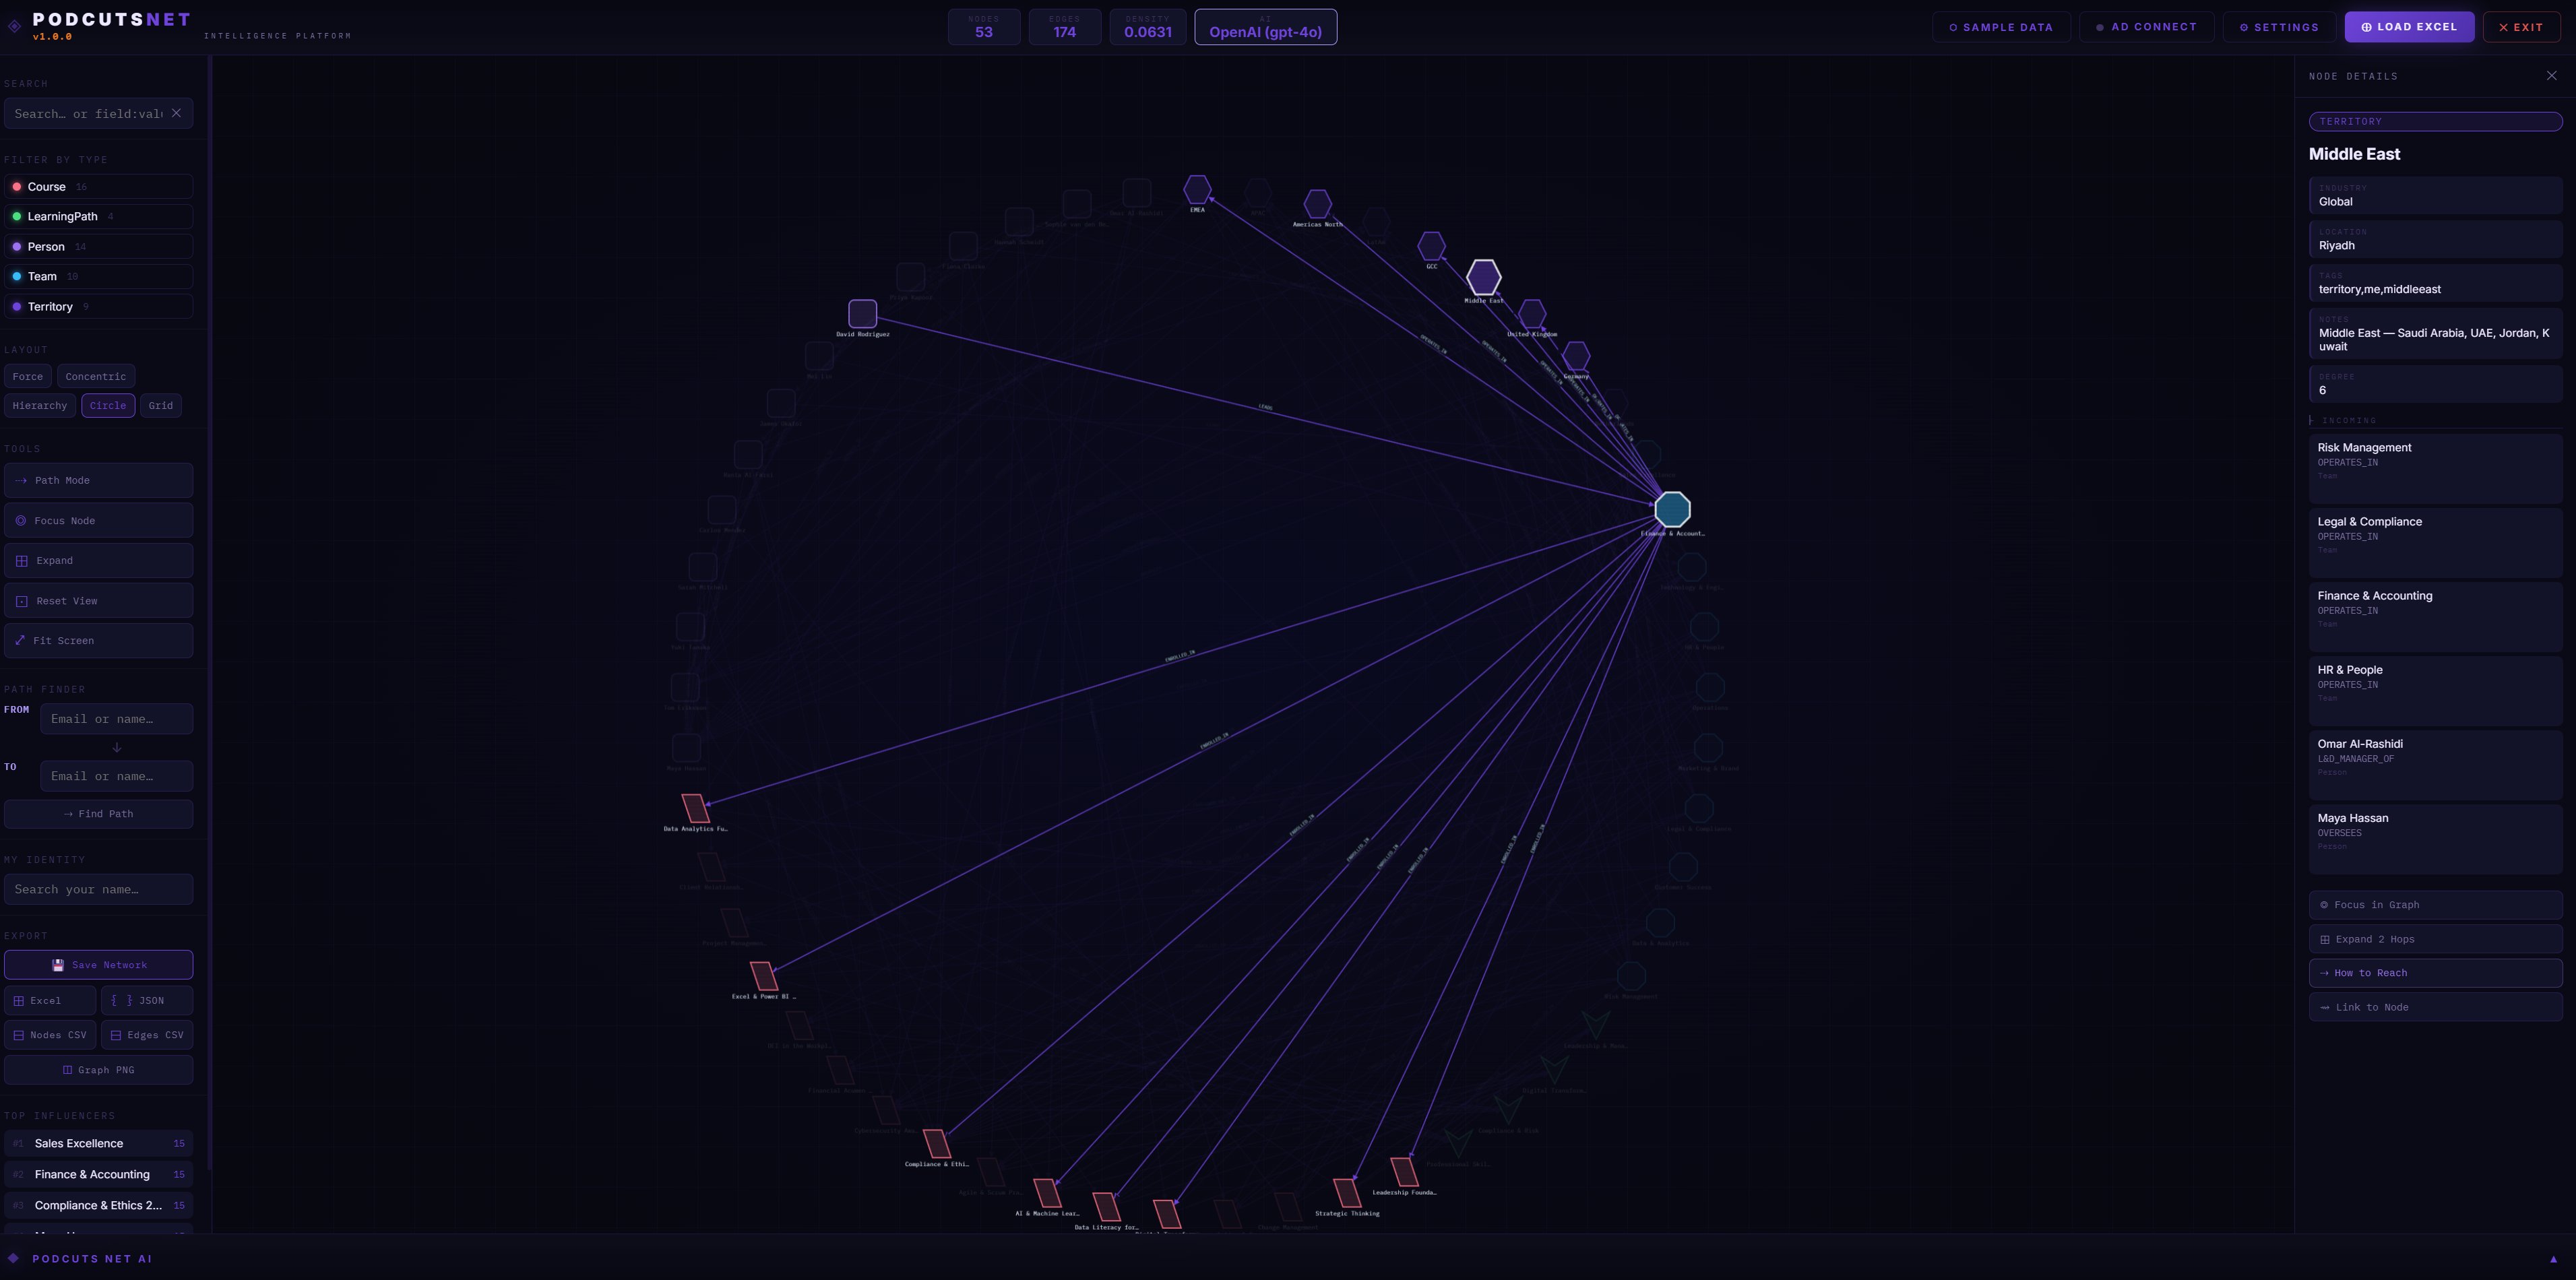Select the AI & Machine Lear… course node
Screen dimensions: 2576x1280
click(x=1047, y=1193)
